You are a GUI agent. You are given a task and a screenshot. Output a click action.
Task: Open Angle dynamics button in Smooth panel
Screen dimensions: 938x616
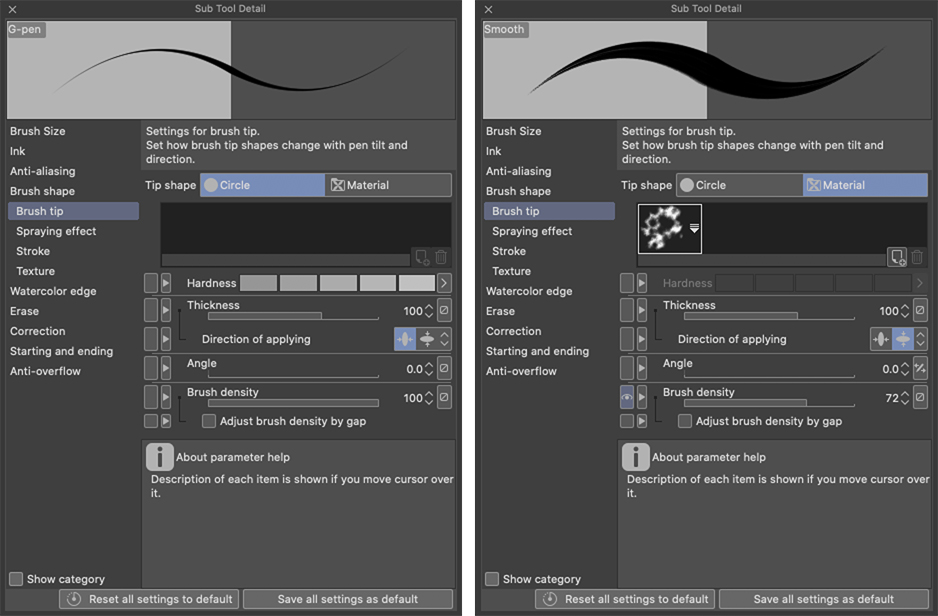921,369
